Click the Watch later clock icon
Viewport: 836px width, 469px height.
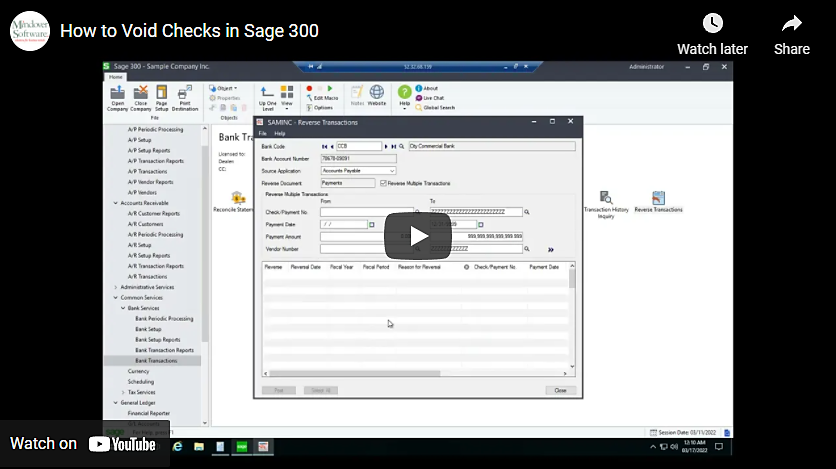coord(712,23)
